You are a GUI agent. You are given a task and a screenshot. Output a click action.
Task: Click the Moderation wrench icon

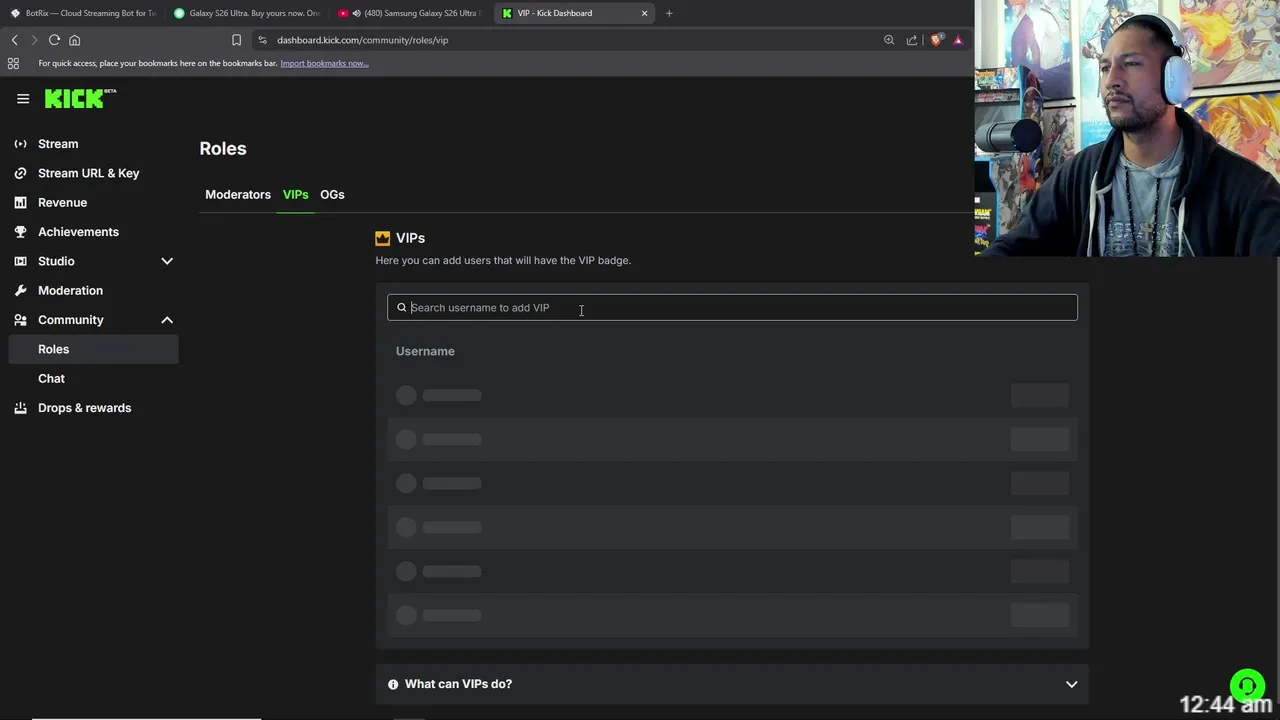click(20, 290)
